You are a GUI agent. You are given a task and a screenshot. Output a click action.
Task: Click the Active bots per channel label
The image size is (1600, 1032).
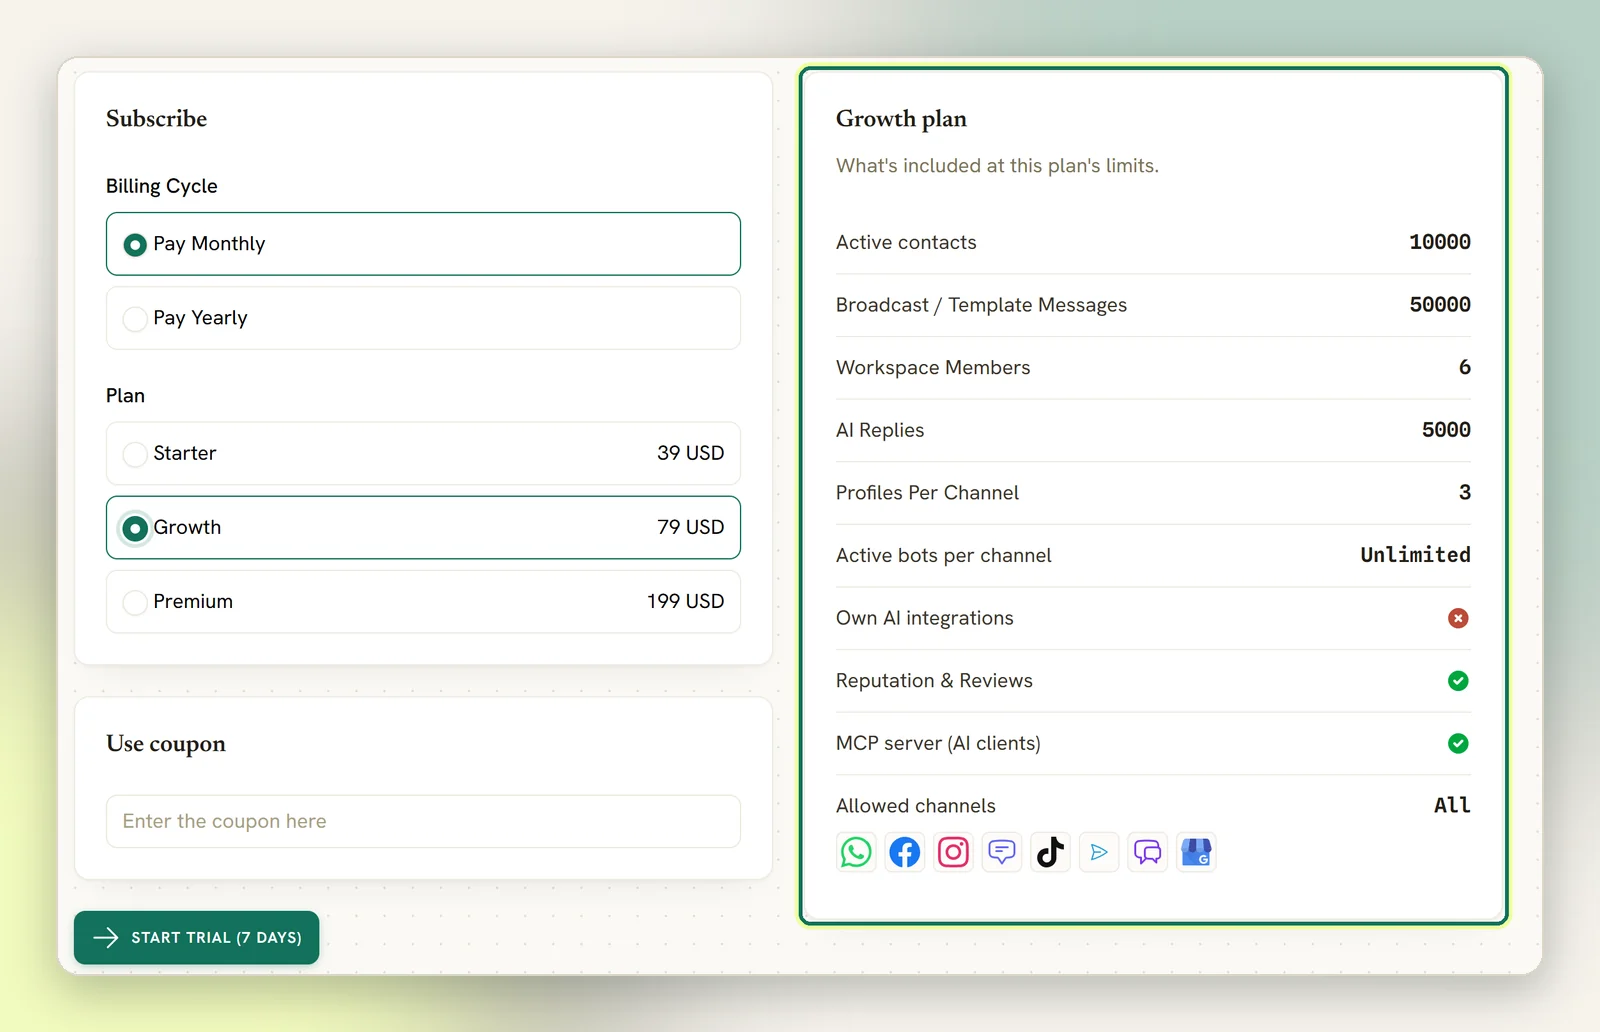coord(944,555)
